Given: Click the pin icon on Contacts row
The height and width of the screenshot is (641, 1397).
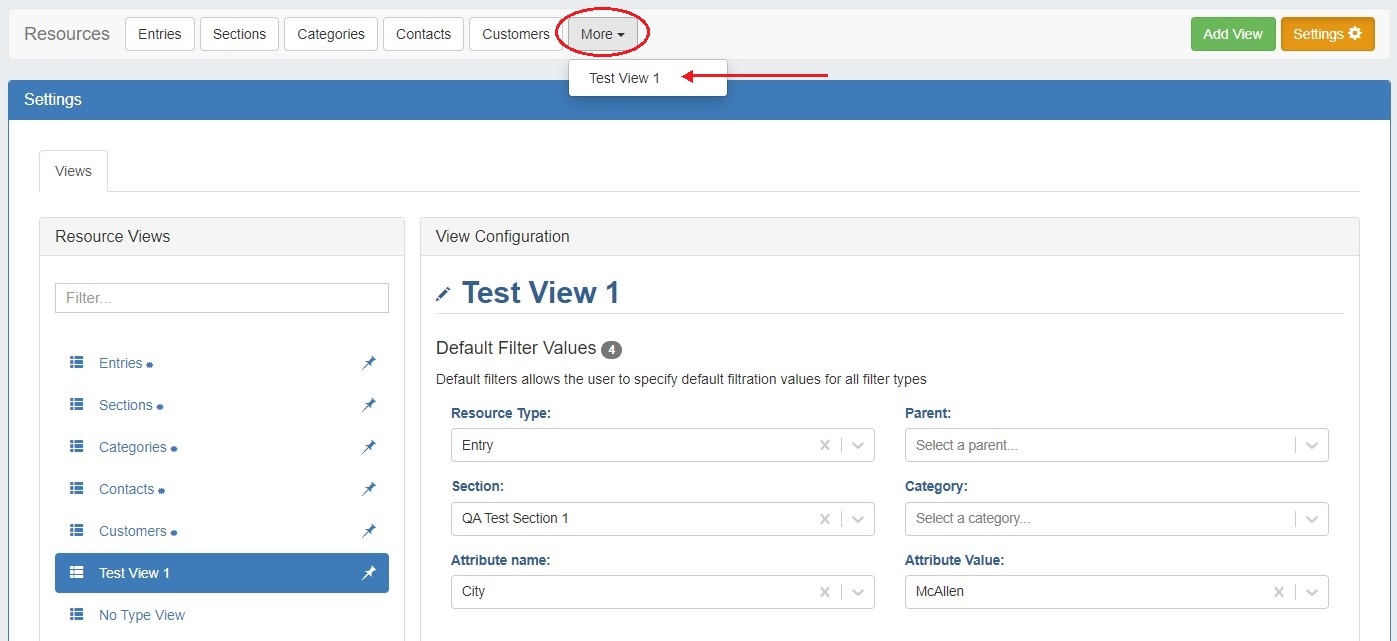Looking at the screenshot, I should click(369, 489).
